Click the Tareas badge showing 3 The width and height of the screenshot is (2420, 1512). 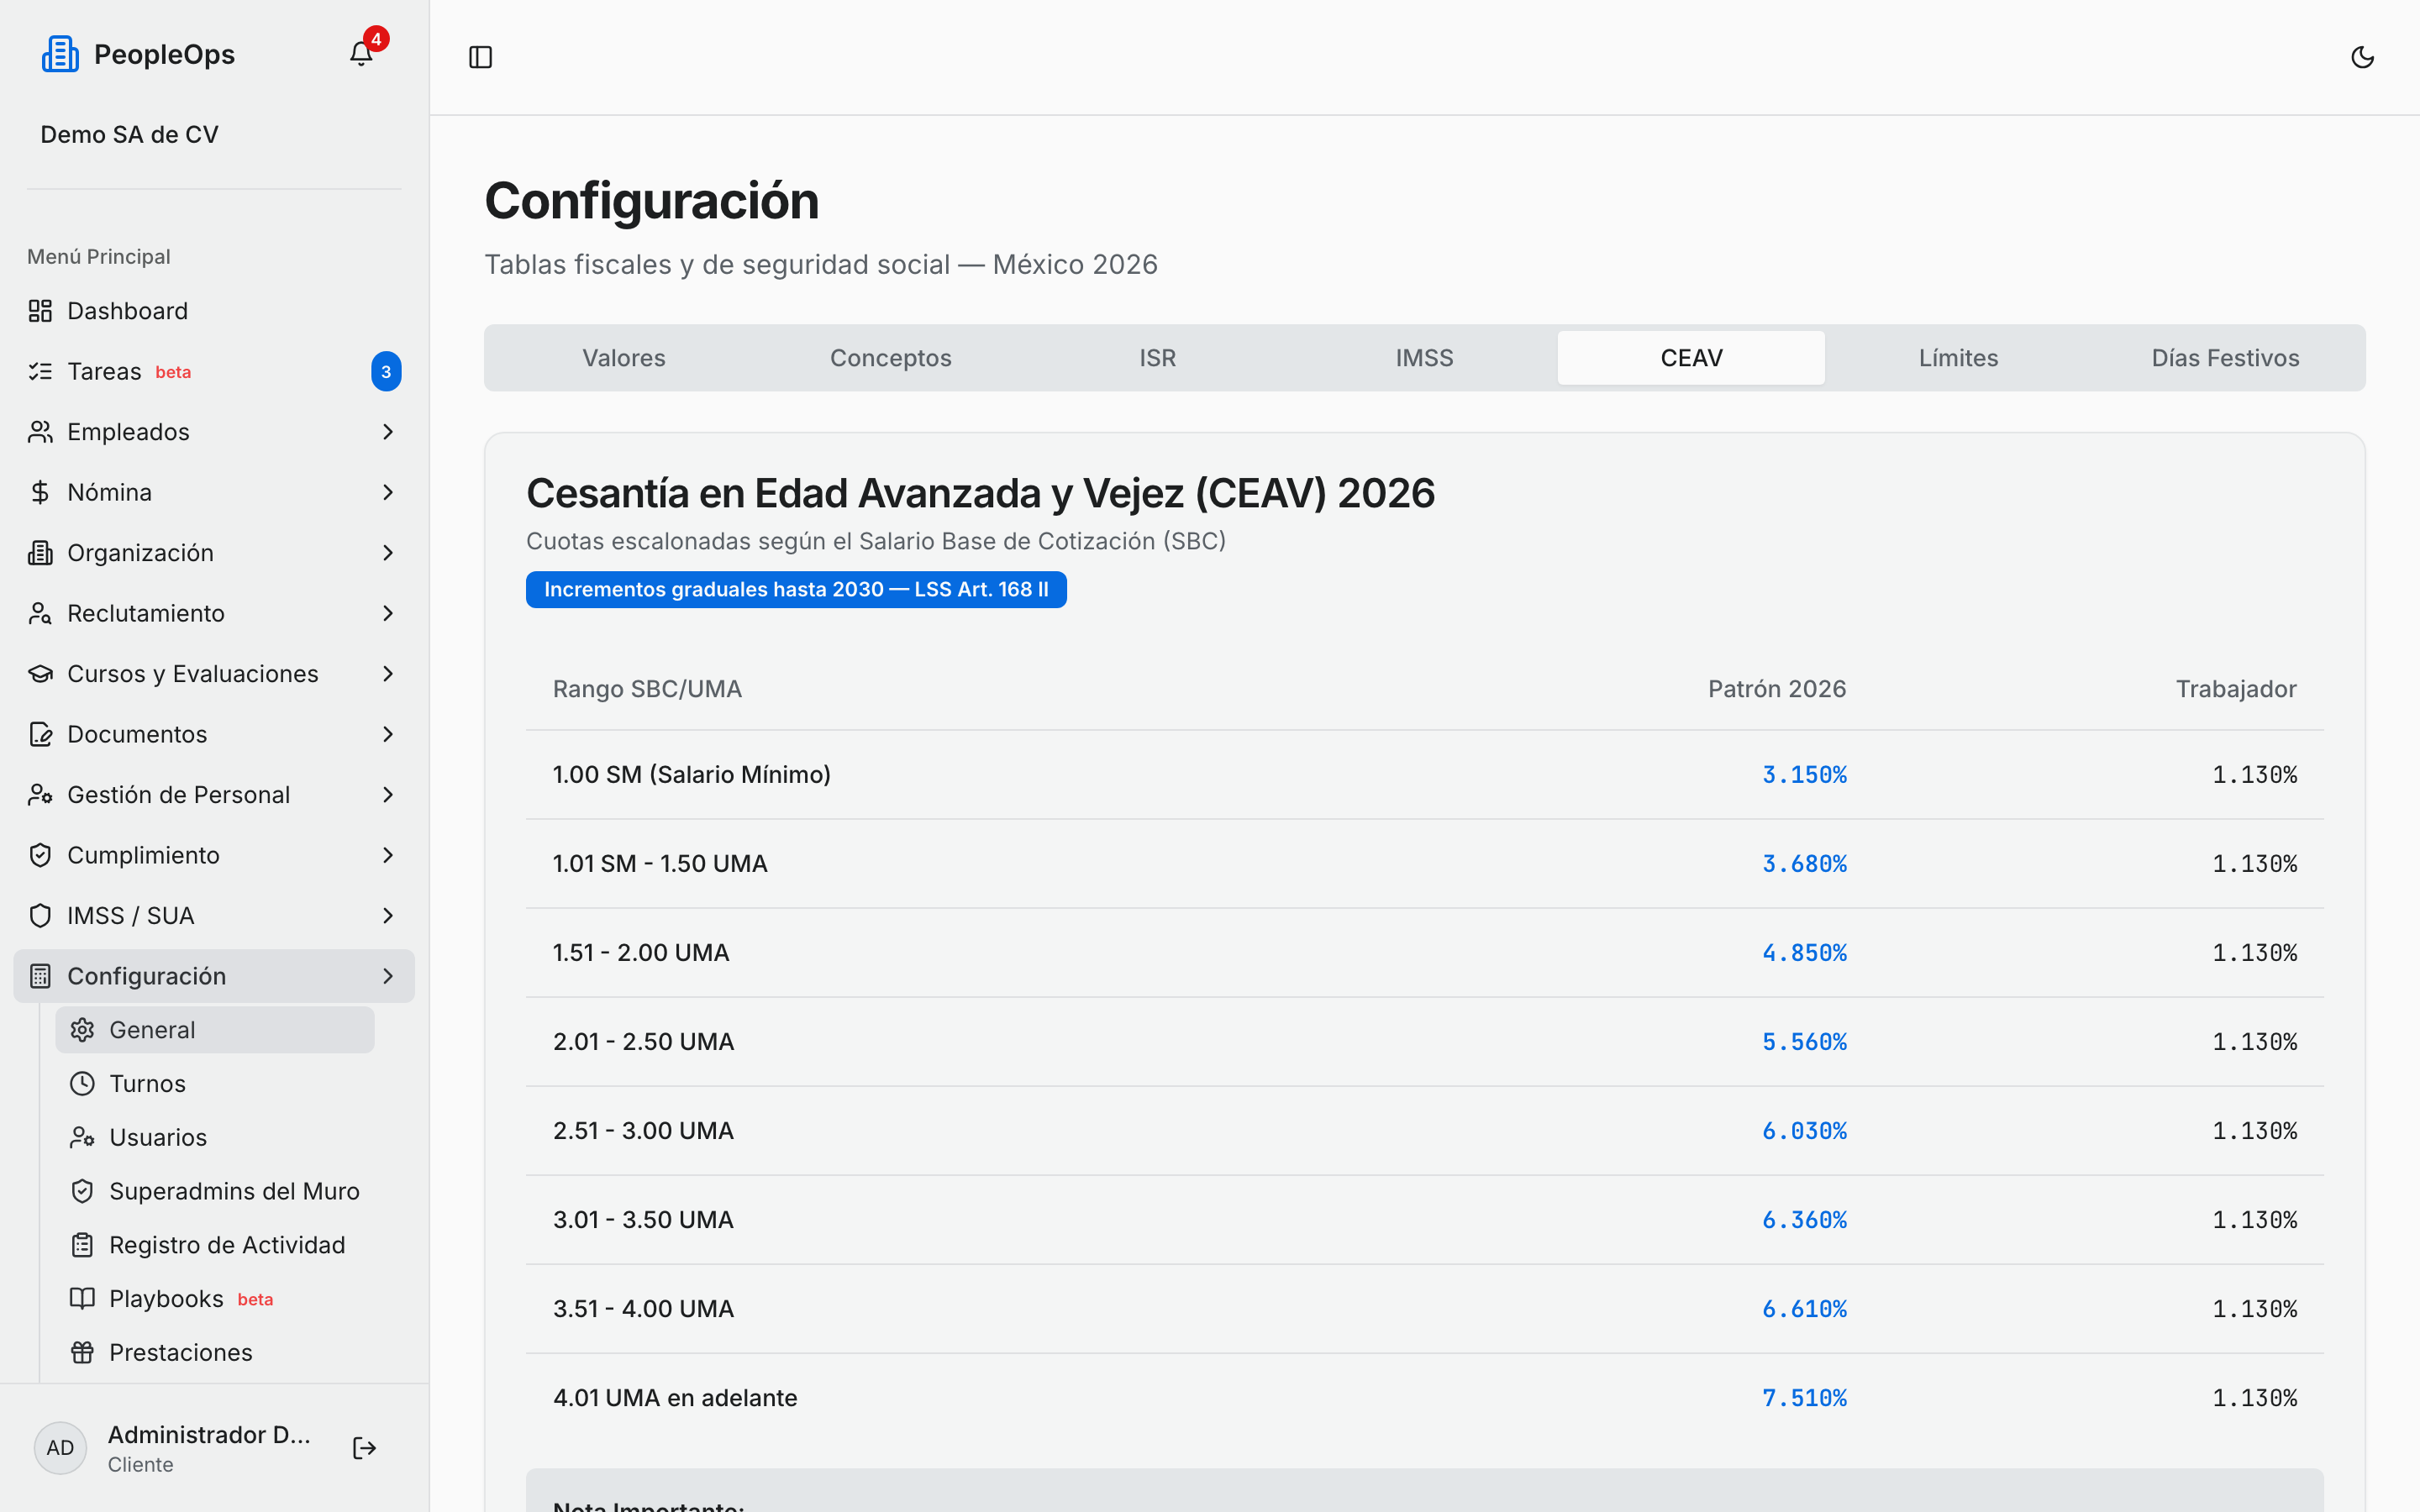386,371
